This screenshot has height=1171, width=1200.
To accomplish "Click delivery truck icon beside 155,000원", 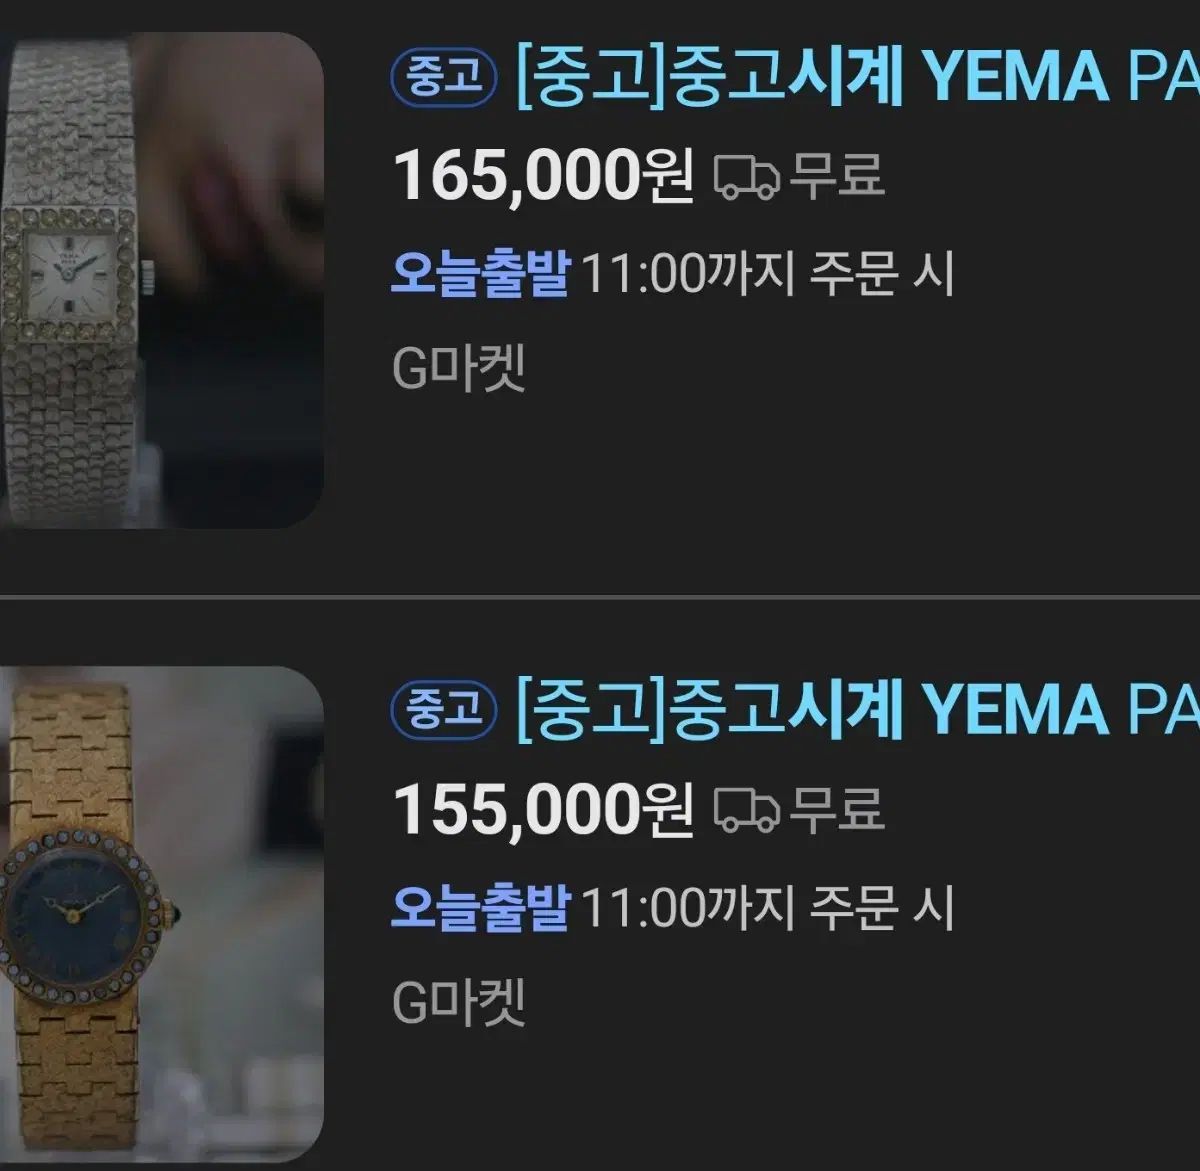I will tap(746, 810).
